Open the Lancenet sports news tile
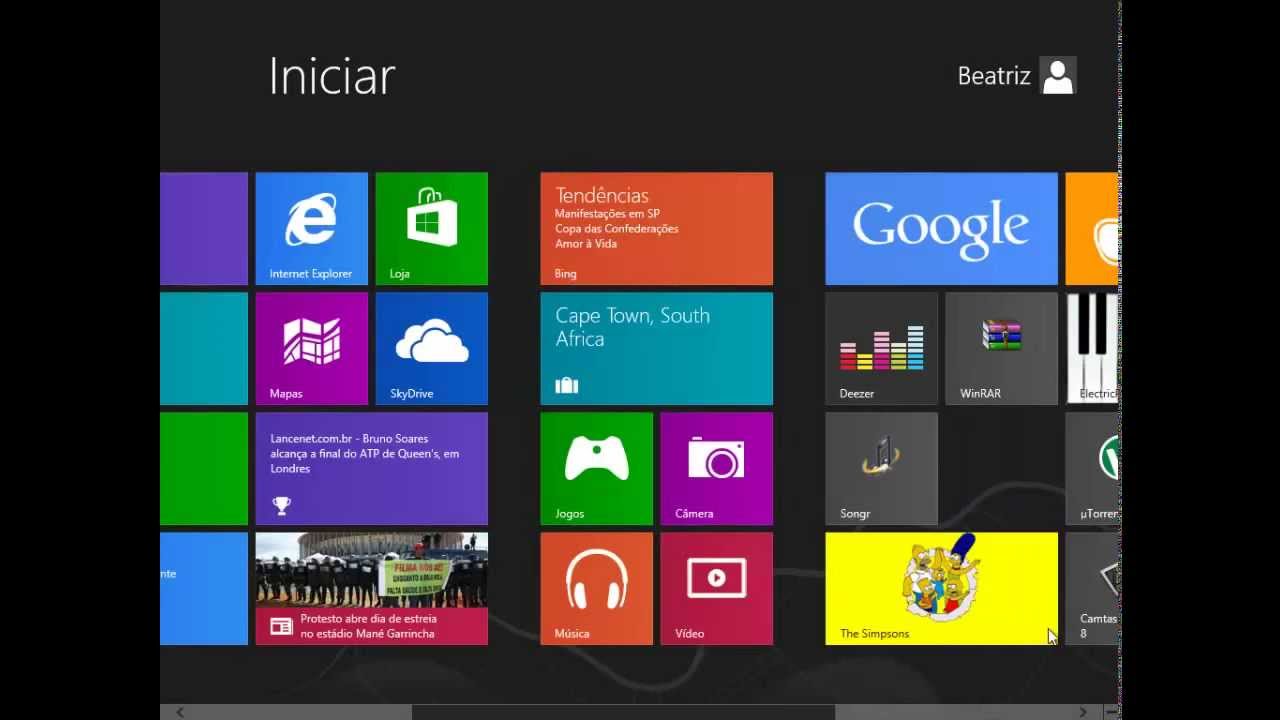This screenshot has width=1280, height=720. click(x=371, y=468)
